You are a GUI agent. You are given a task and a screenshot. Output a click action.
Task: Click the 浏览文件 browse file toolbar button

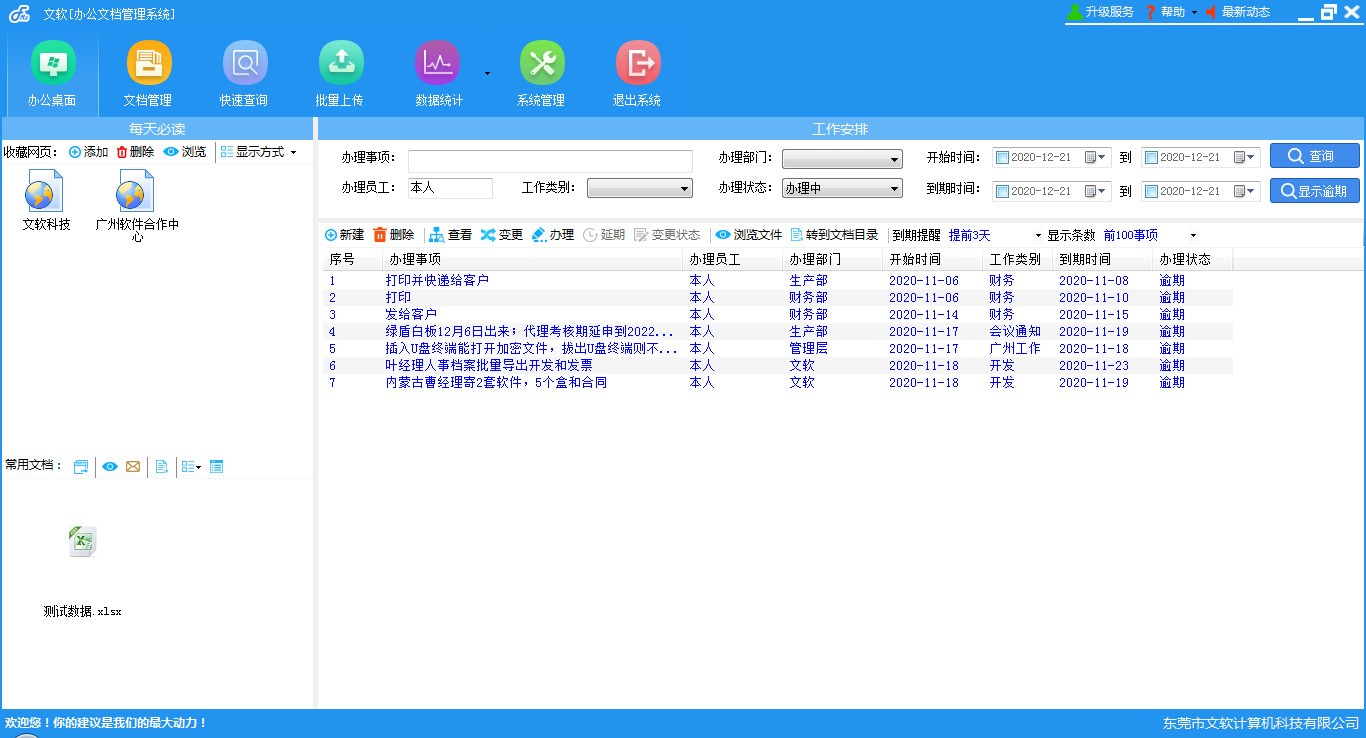coord(749,235)
